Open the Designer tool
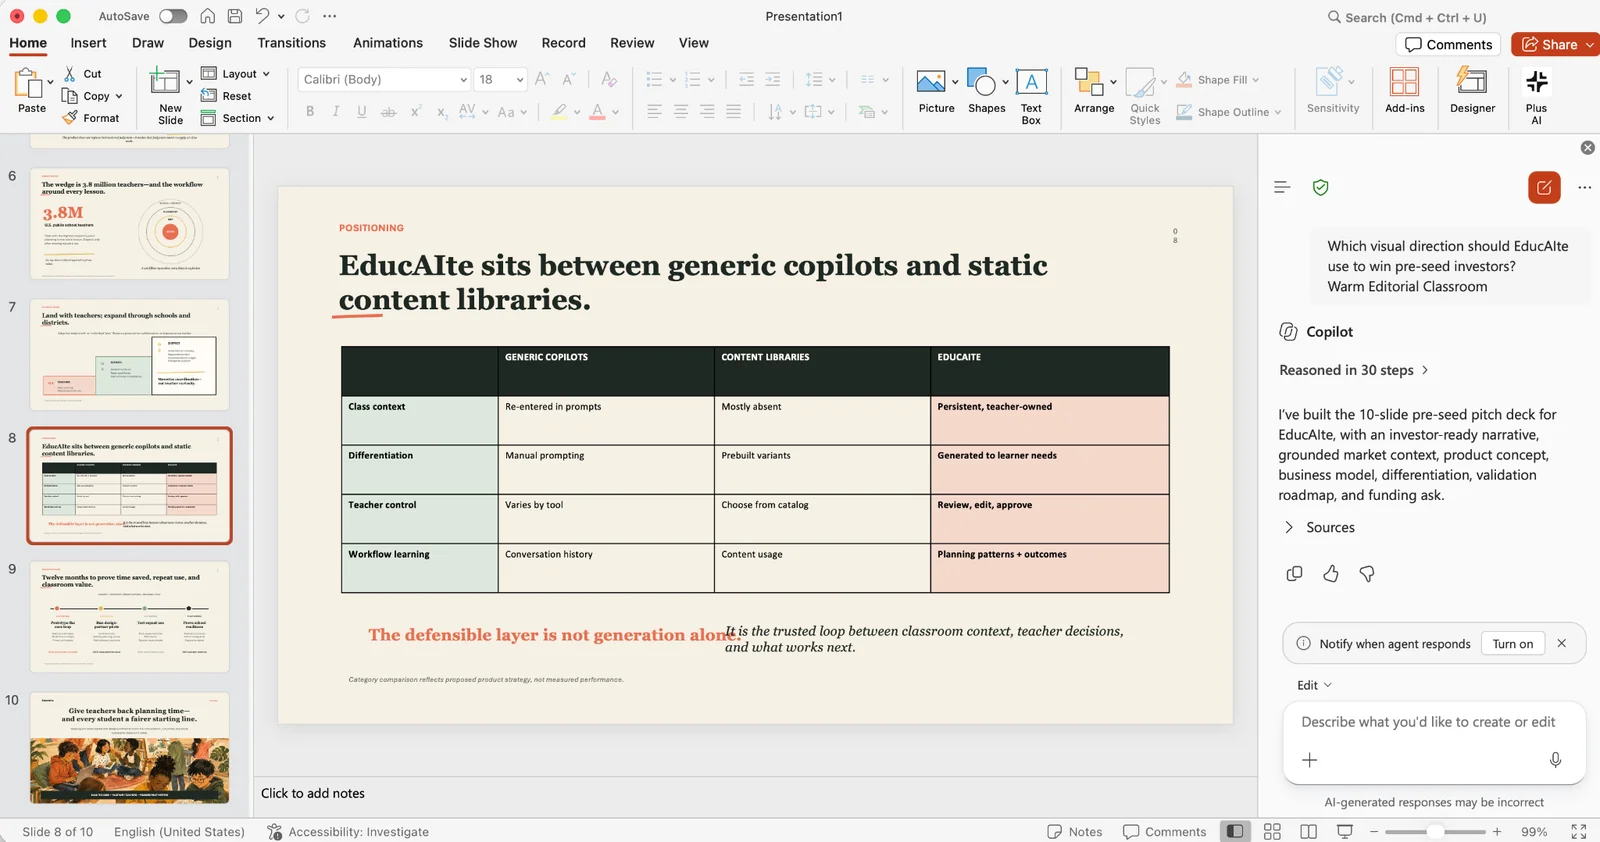Viewport: 1600px width, 842px height. click(1472, 90)
